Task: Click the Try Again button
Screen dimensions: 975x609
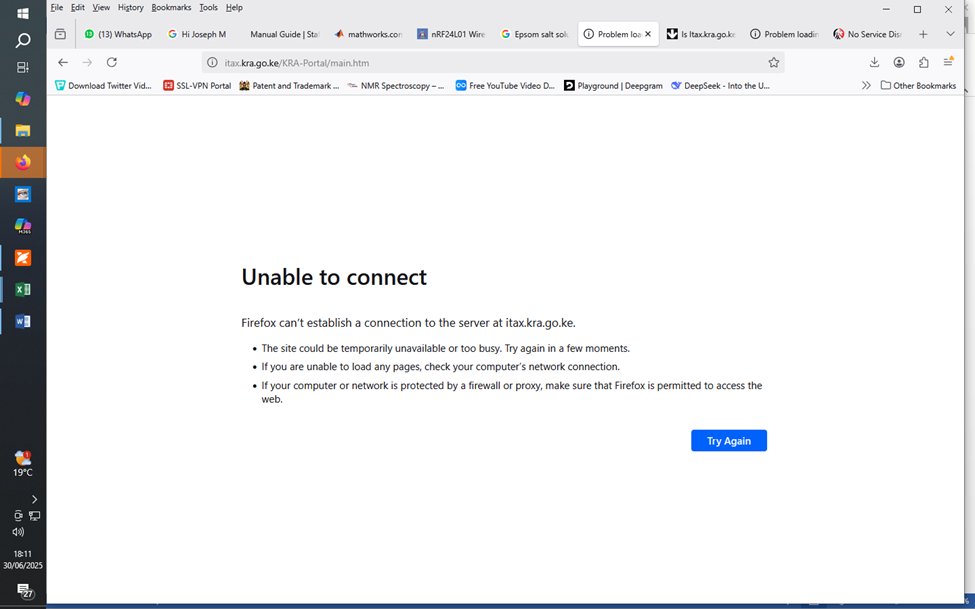Action: [729, 440]
